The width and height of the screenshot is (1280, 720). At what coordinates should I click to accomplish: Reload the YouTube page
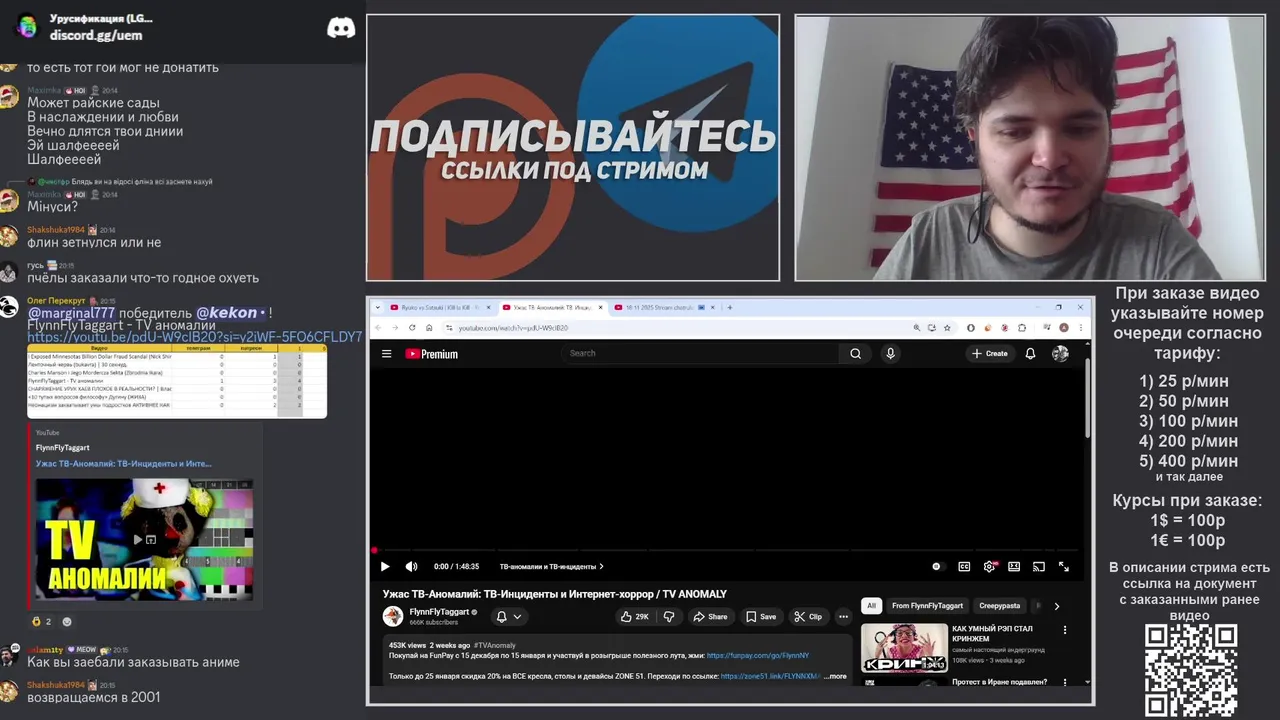pyautogui.click(x=412, y=328)
